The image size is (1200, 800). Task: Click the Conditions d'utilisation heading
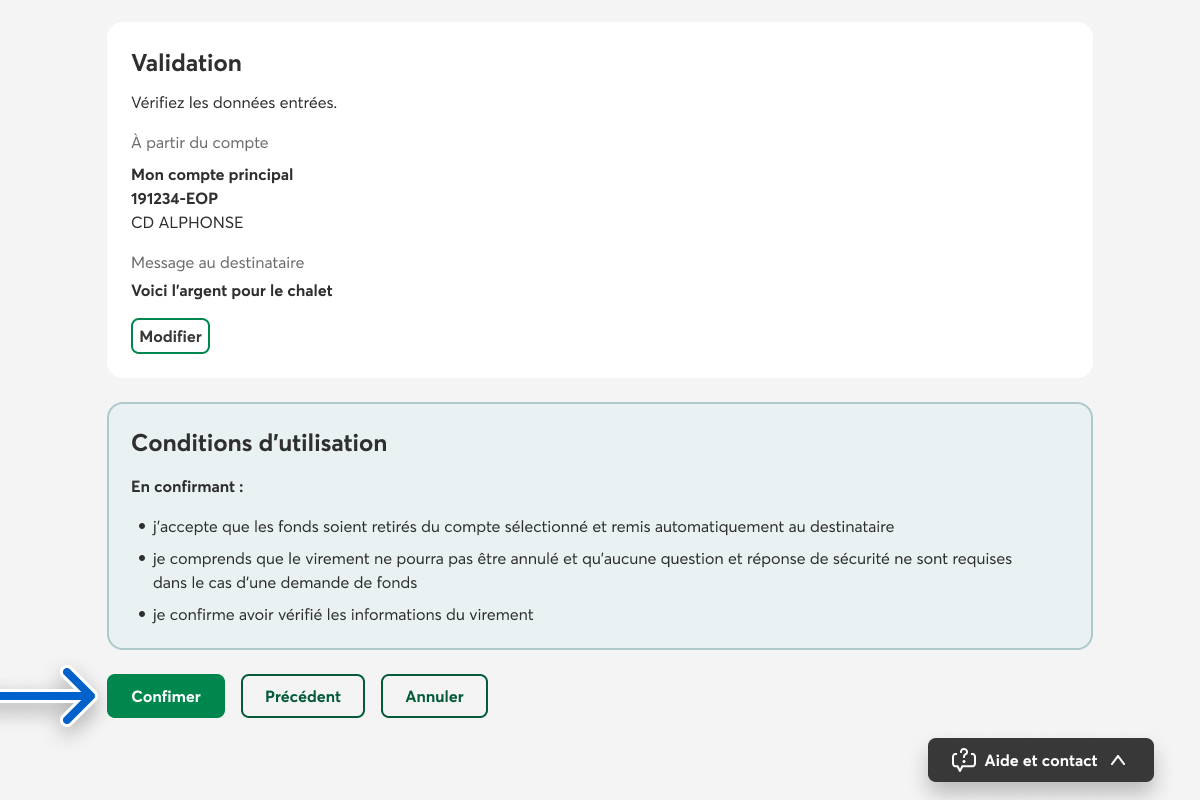point(259,443)
